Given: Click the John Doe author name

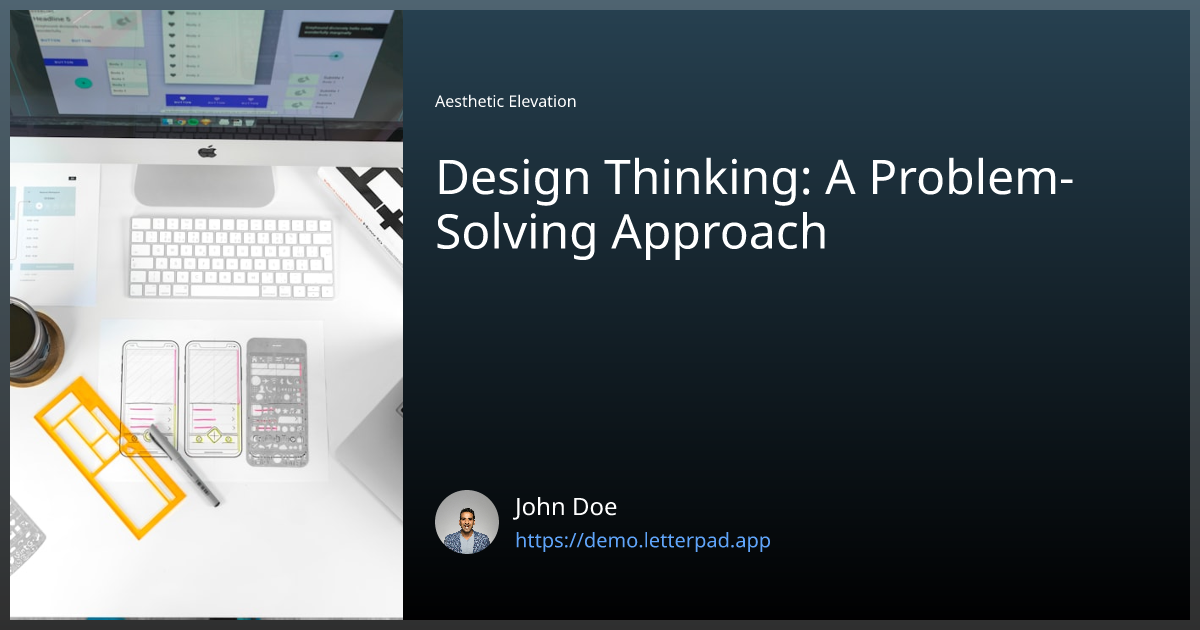Looking at the screenshot, I should click(x=566, y=507).
